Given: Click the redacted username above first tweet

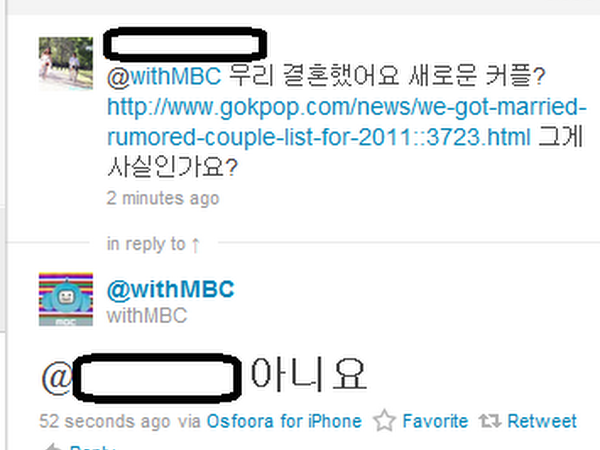Looking at the screenshot, I should [x=185, y=44].
